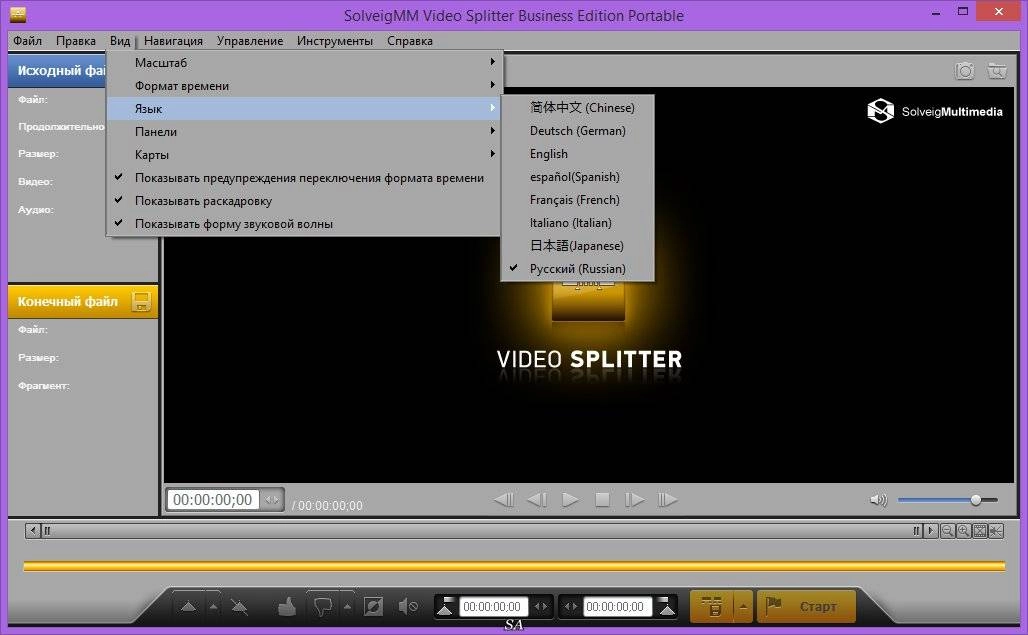Open the Справка menu

(410, 41)
